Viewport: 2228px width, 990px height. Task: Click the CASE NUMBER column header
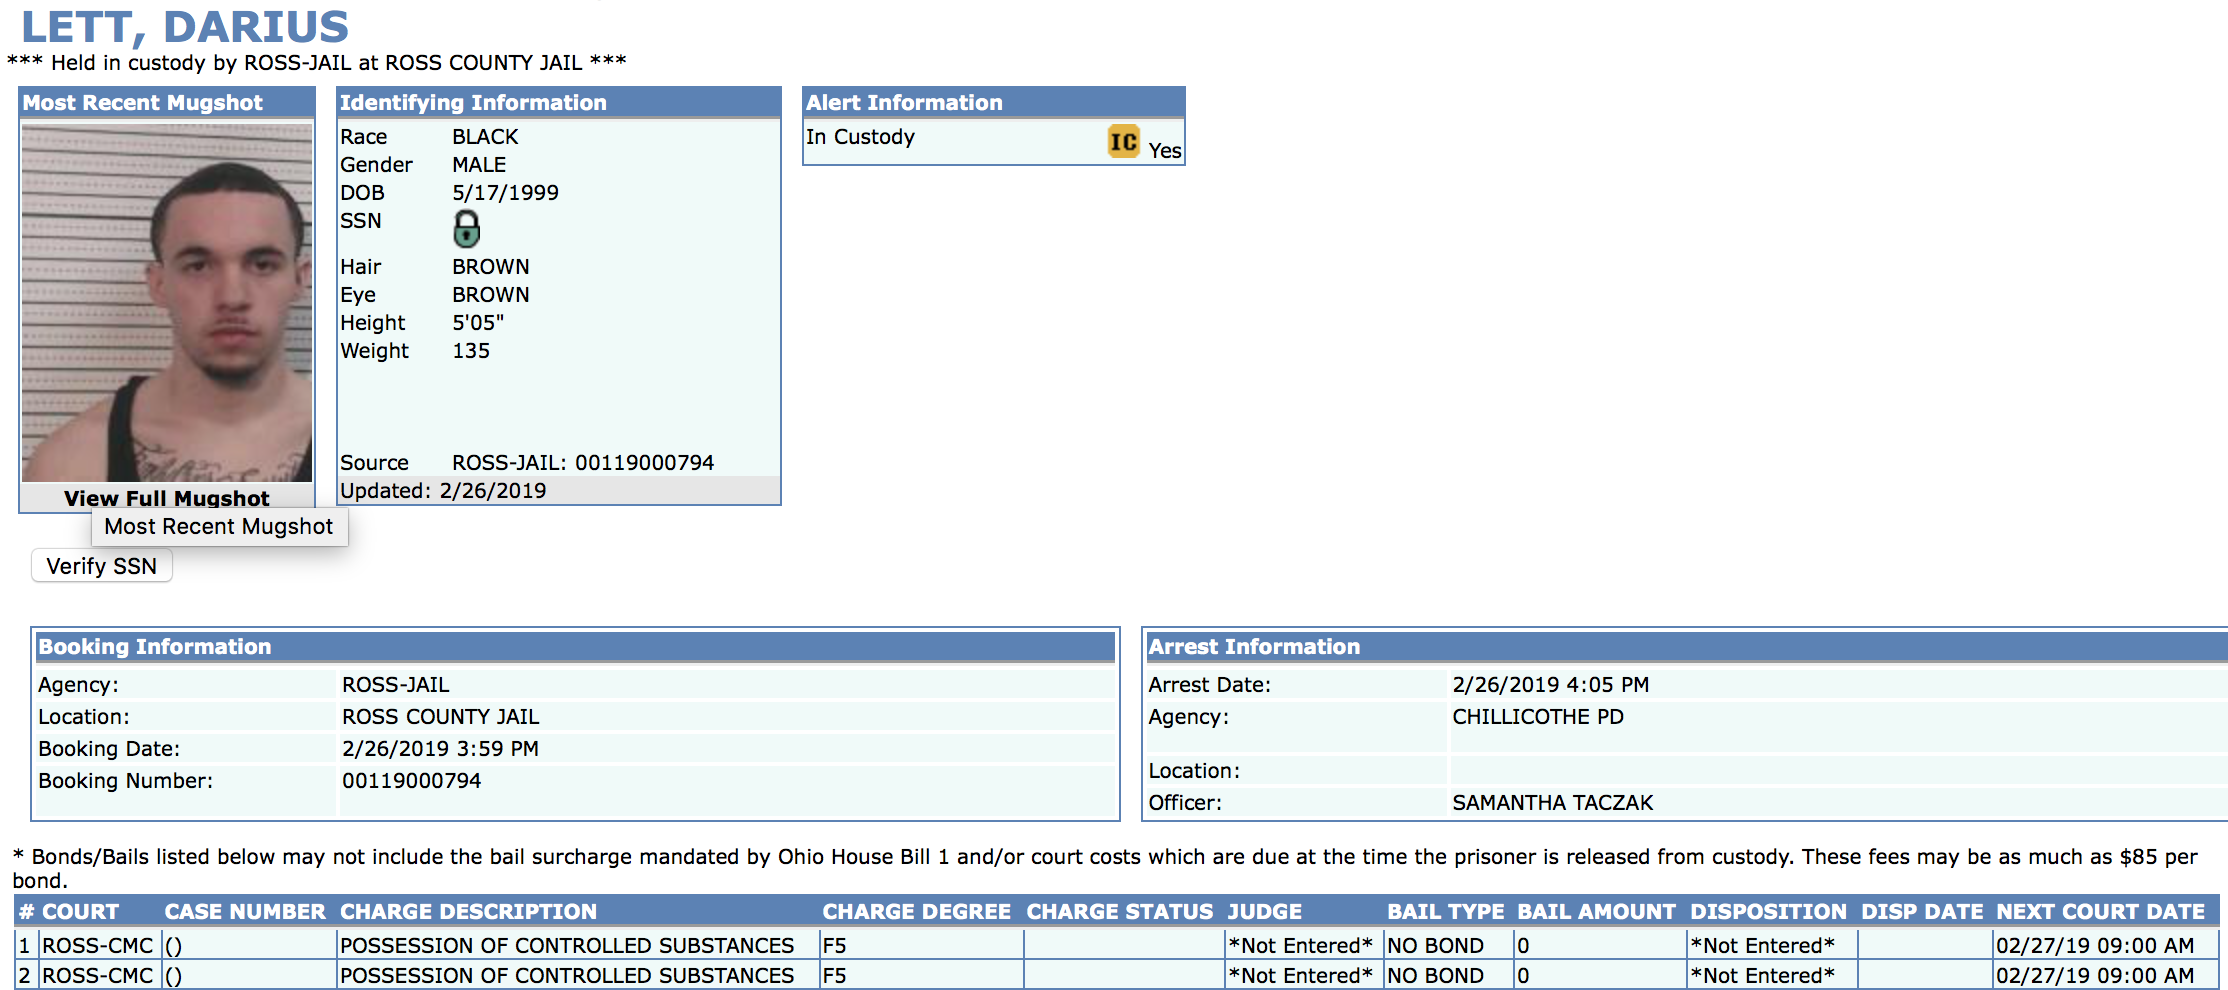tap(245, 911)
